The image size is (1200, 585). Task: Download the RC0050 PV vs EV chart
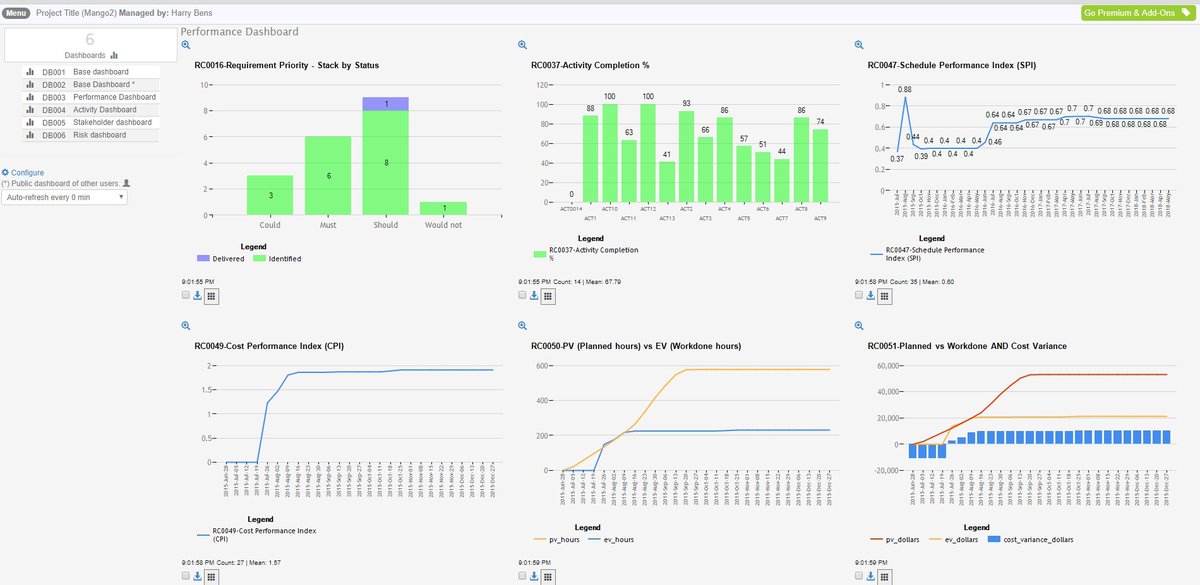pos(533,576)
